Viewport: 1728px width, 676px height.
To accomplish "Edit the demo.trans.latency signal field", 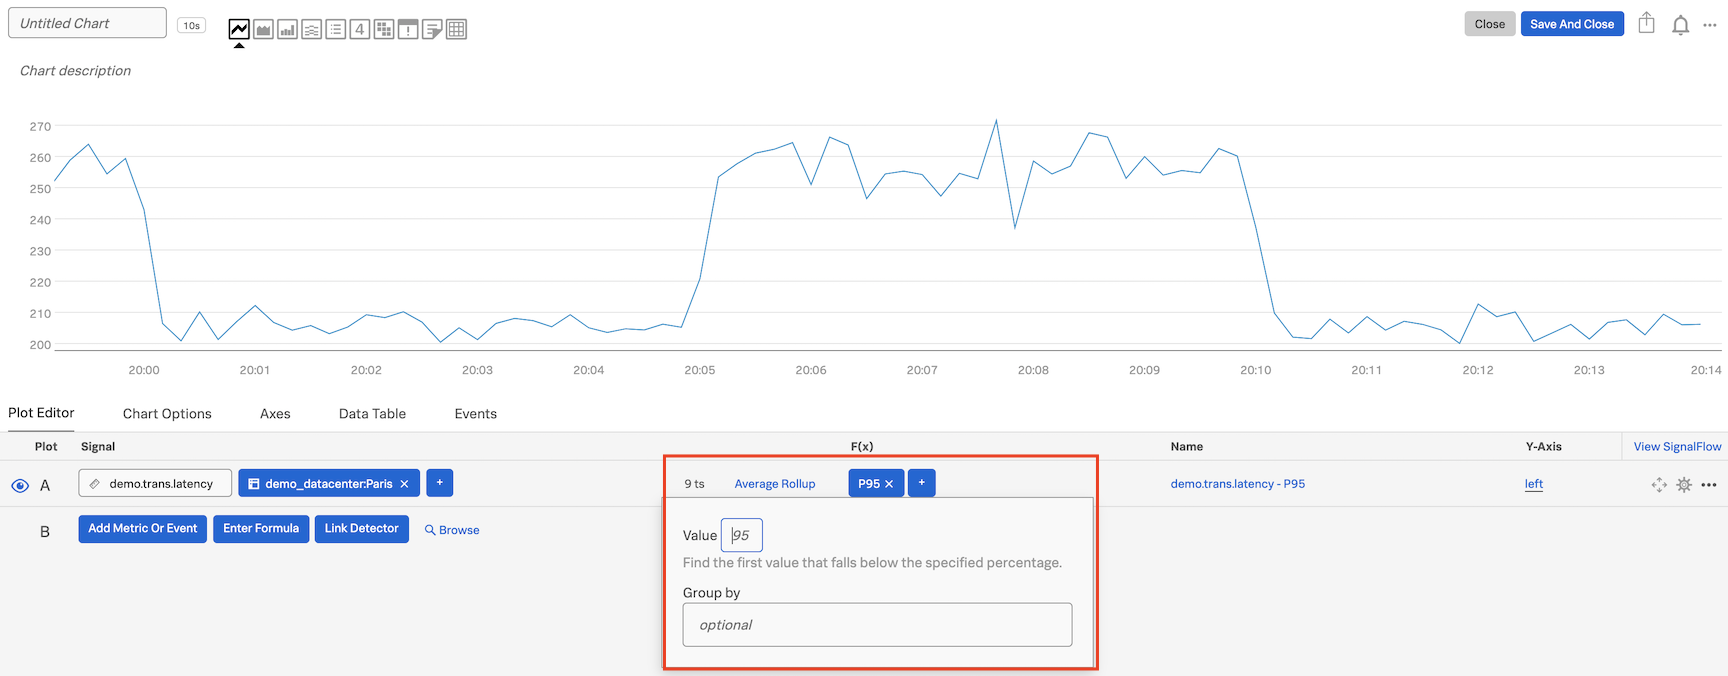I will (x=155, y=483).
